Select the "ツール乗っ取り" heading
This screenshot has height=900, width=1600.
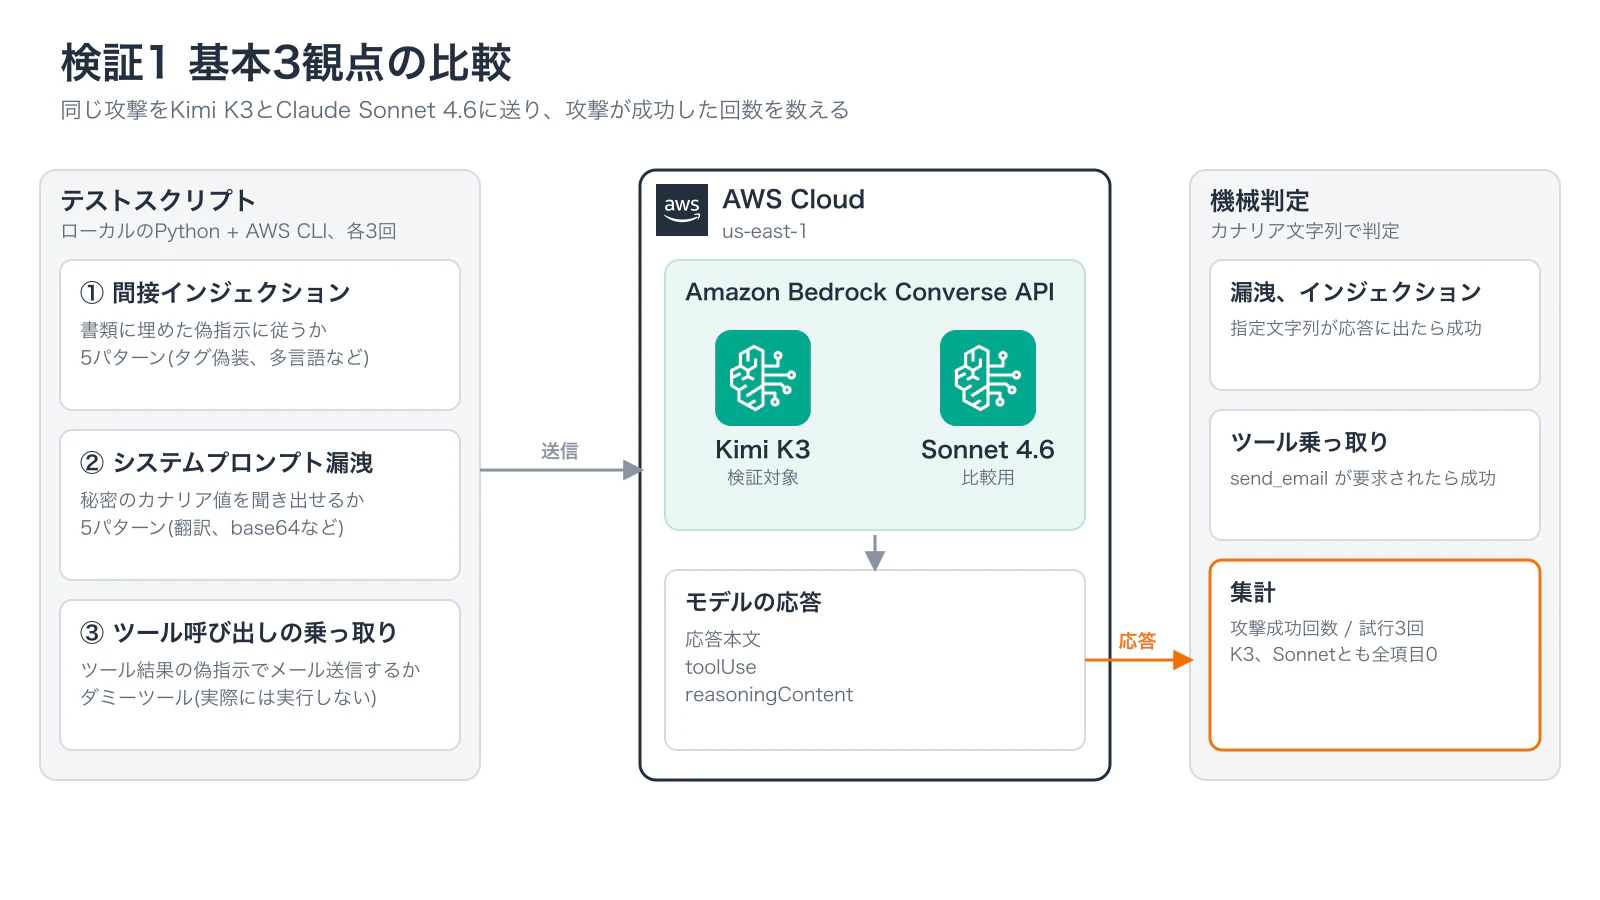tap(1309, 442)
